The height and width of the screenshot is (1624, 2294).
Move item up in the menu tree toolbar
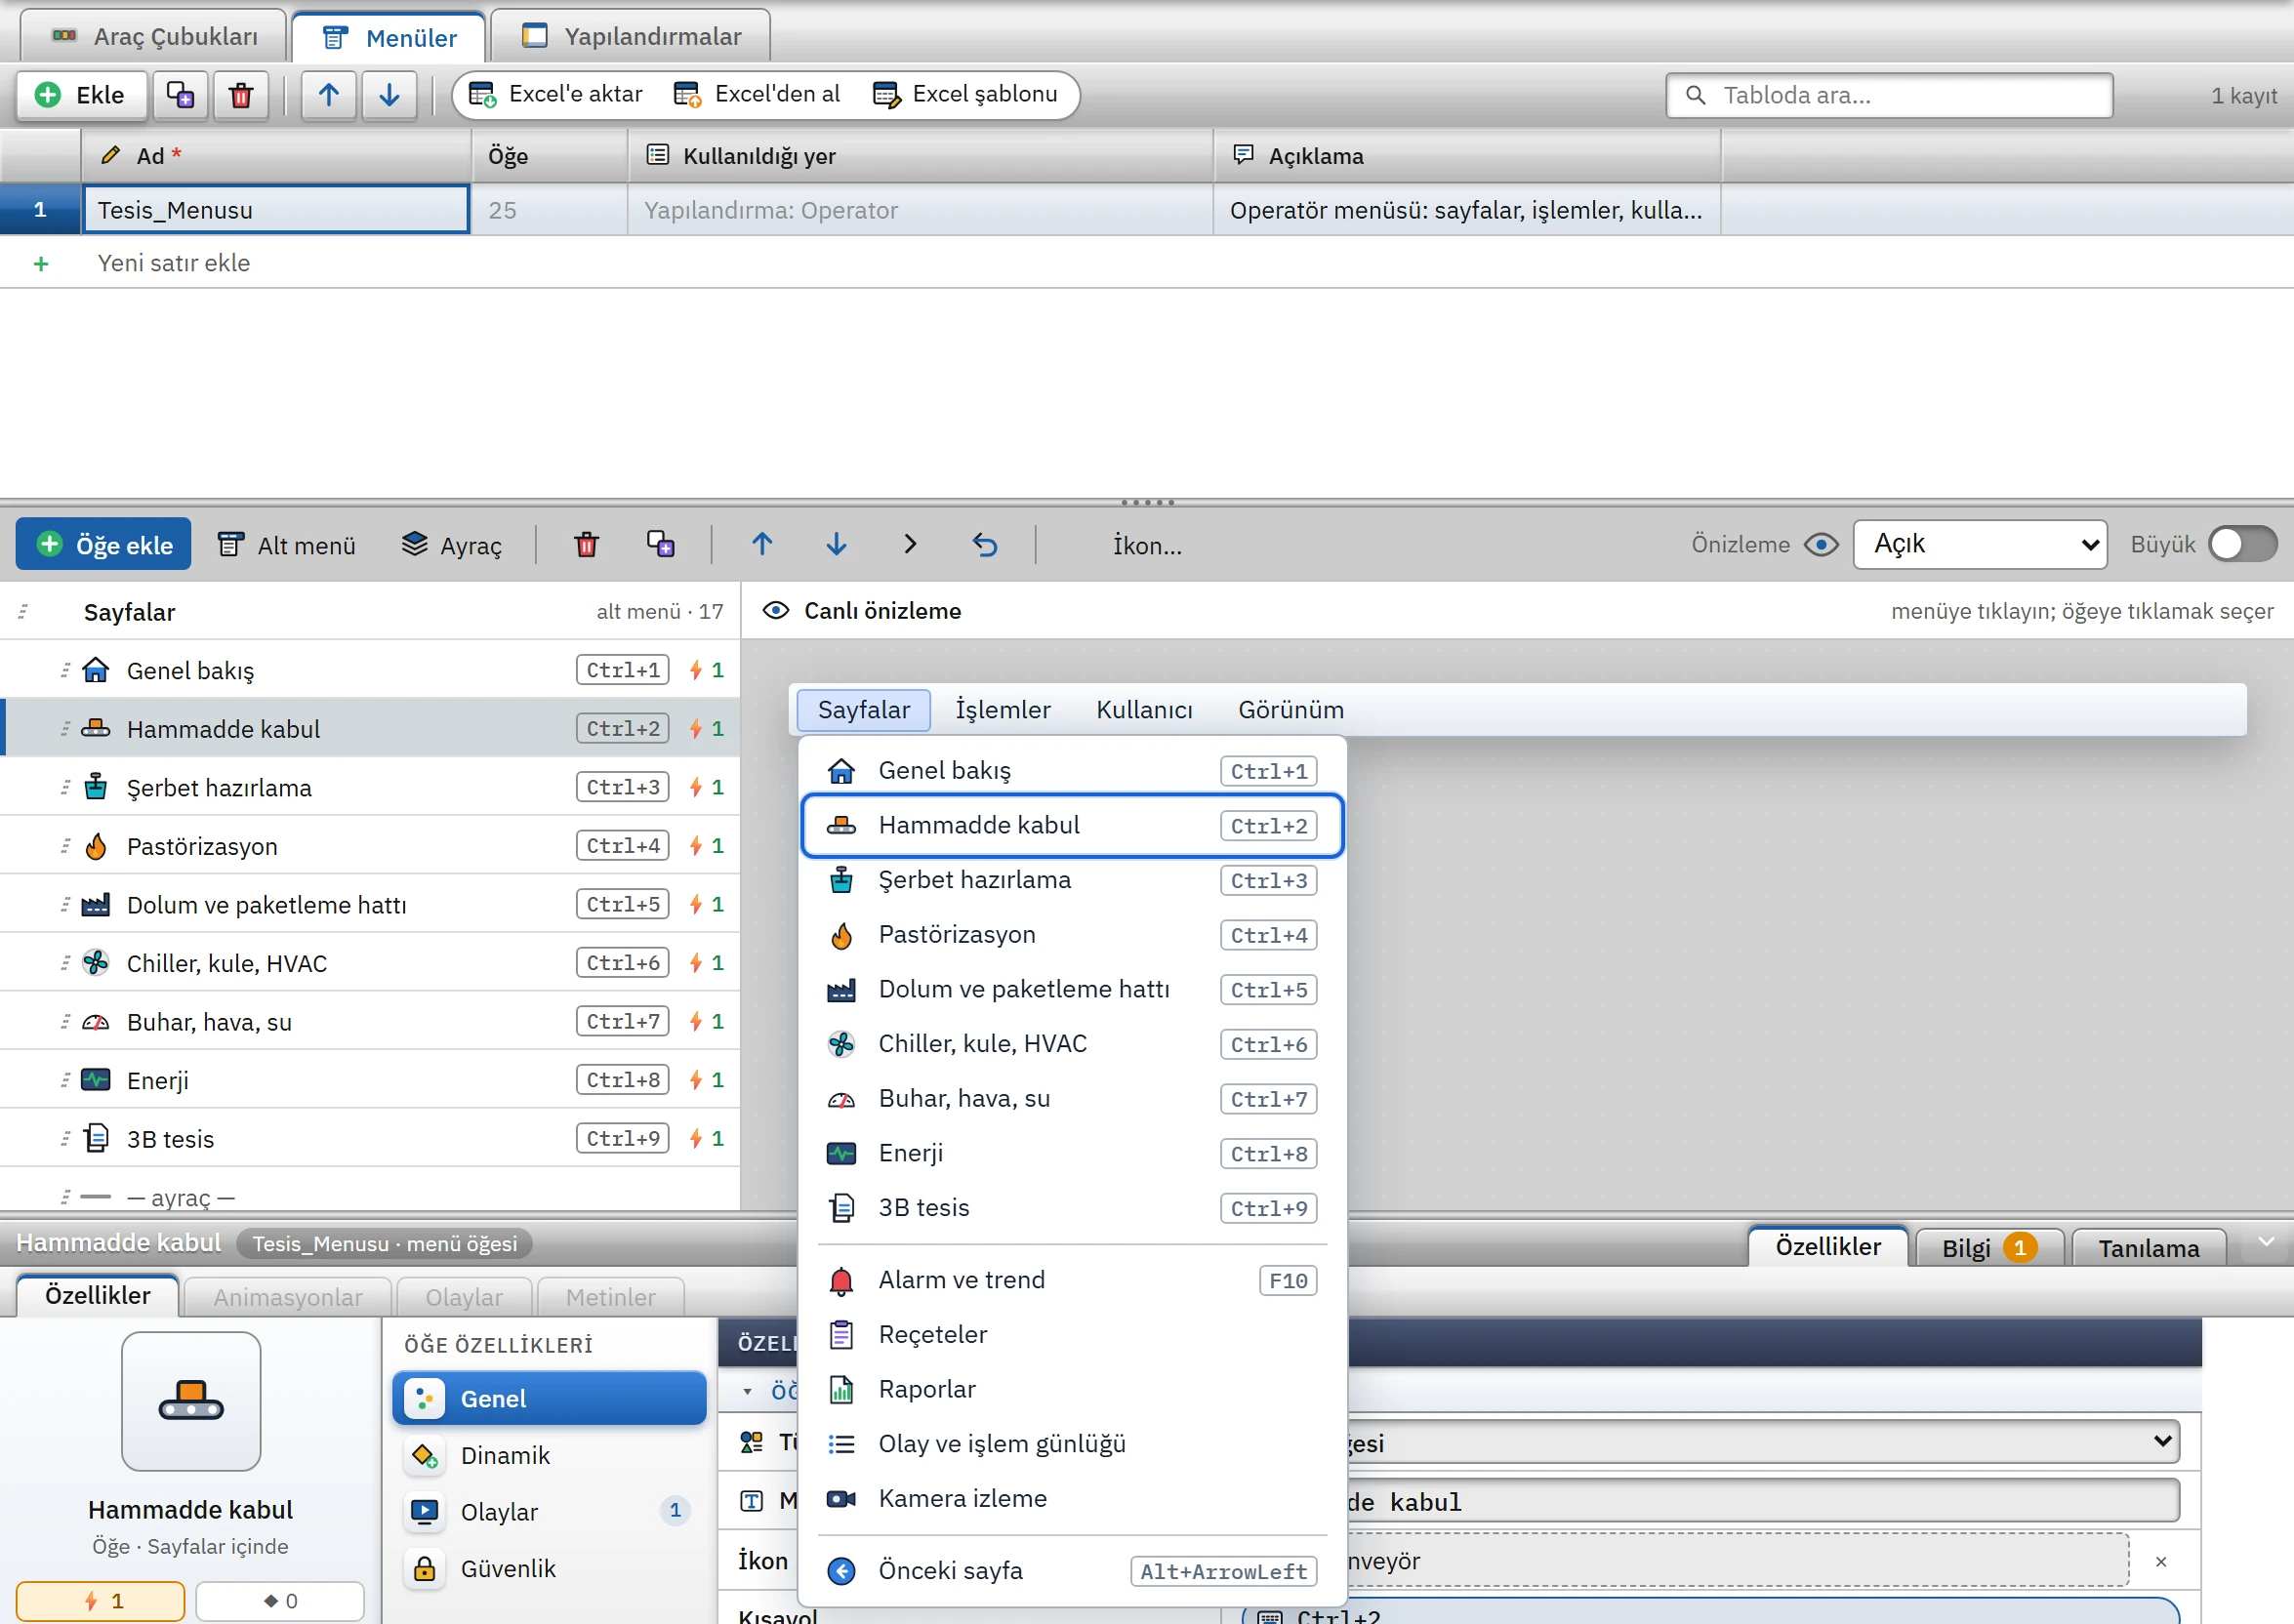pyautogui.click(x=762, y=545)
